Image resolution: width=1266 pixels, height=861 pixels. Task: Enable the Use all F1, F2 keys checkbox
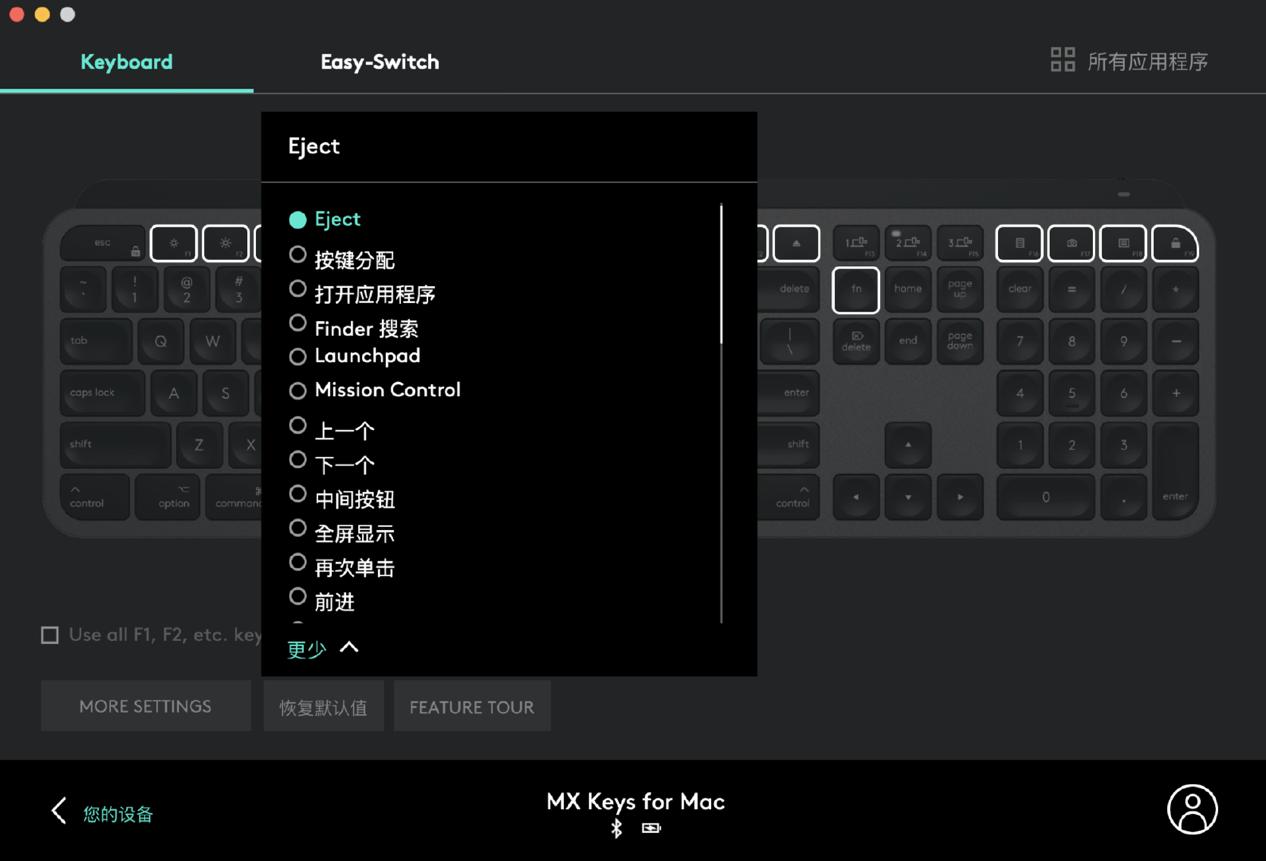tap(50, 635)
